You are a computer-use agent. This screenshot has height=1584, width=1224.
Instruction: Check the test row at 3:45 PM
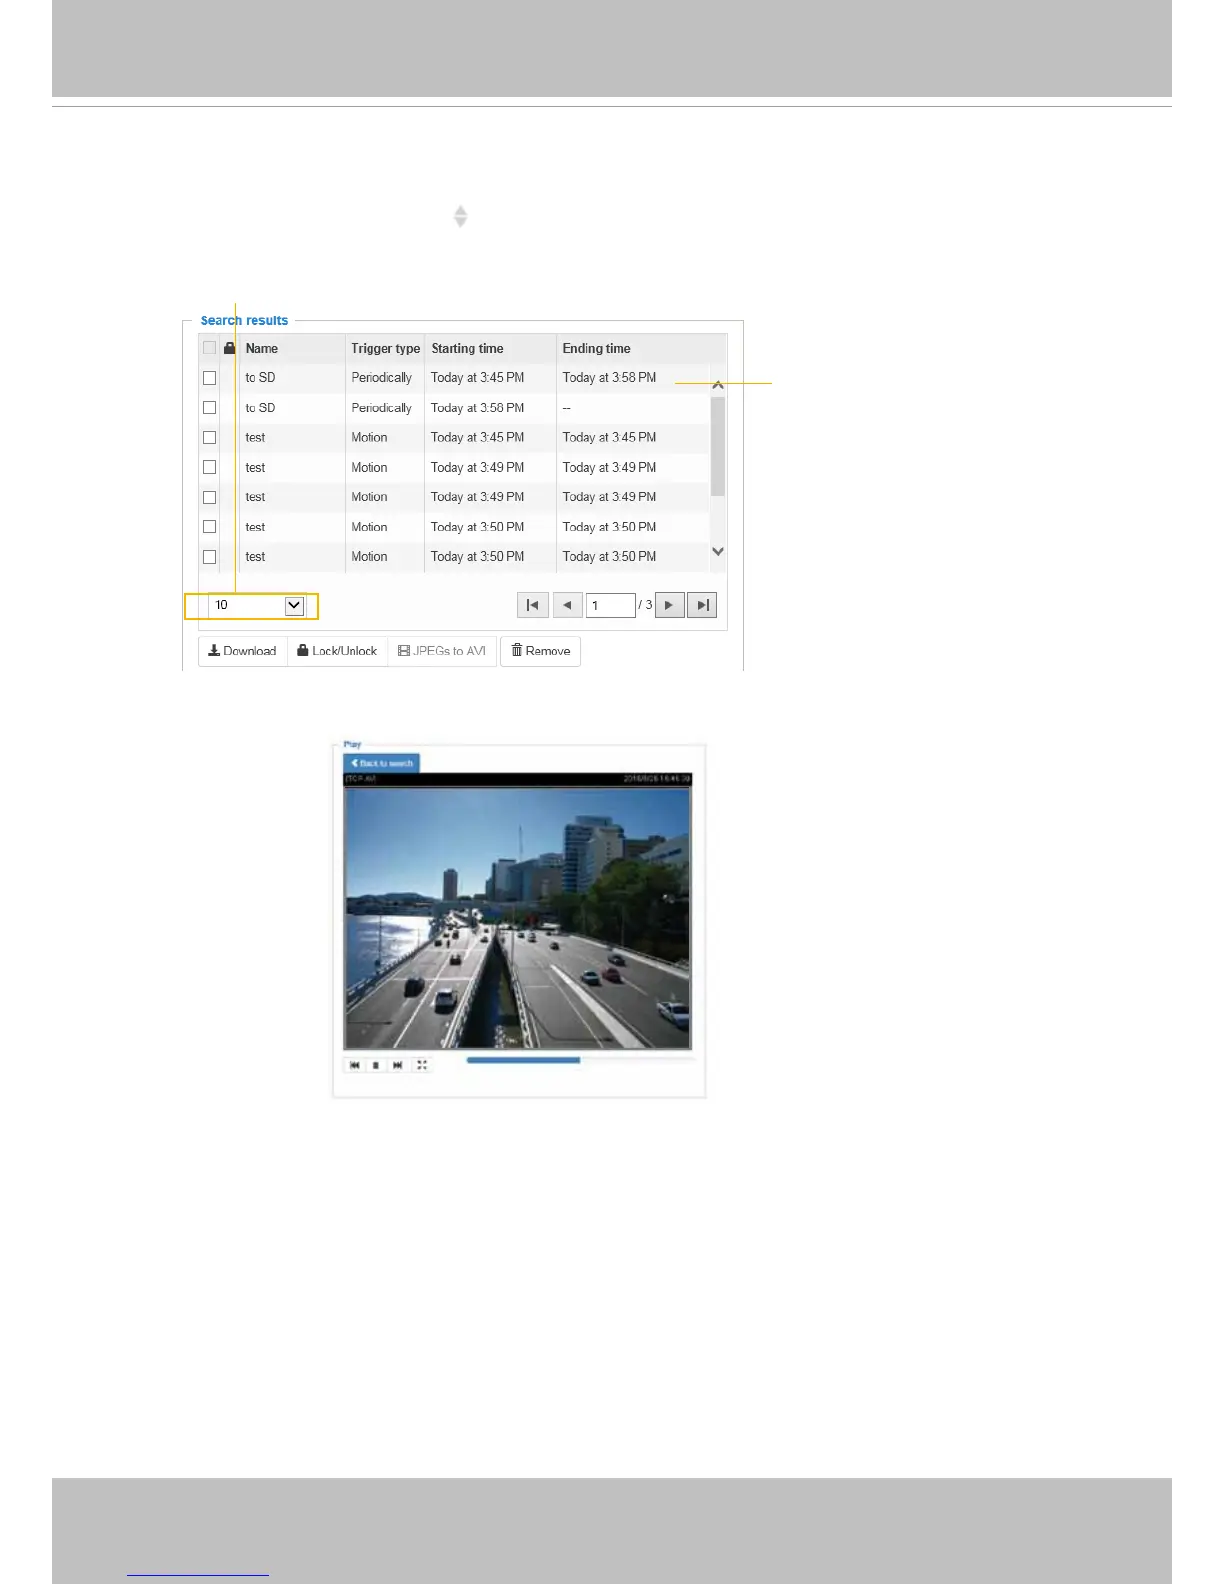(209, 438)
